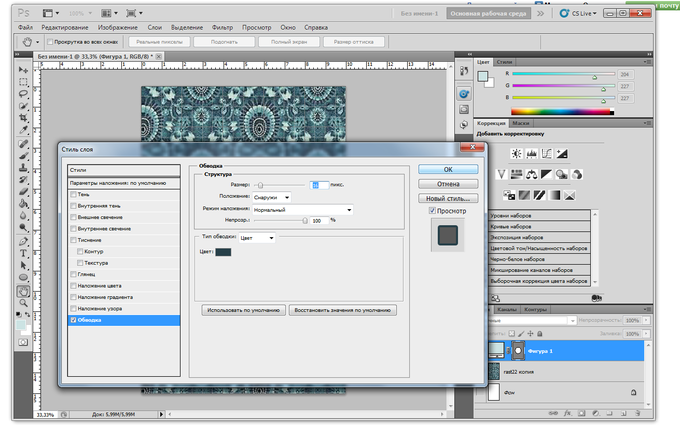Select the Pen tool
The image size is (680, 425).
23,242
